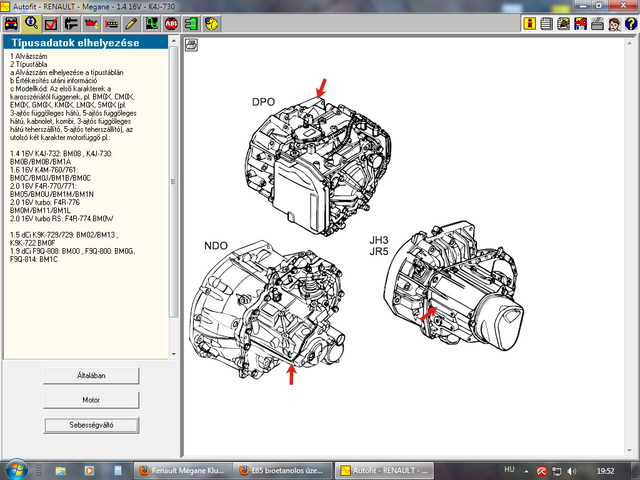The height and width of the screenshot is (480, 640).
Task: Click the 'Típusadatok elhelyezése' panel heading
Action: 75,42
